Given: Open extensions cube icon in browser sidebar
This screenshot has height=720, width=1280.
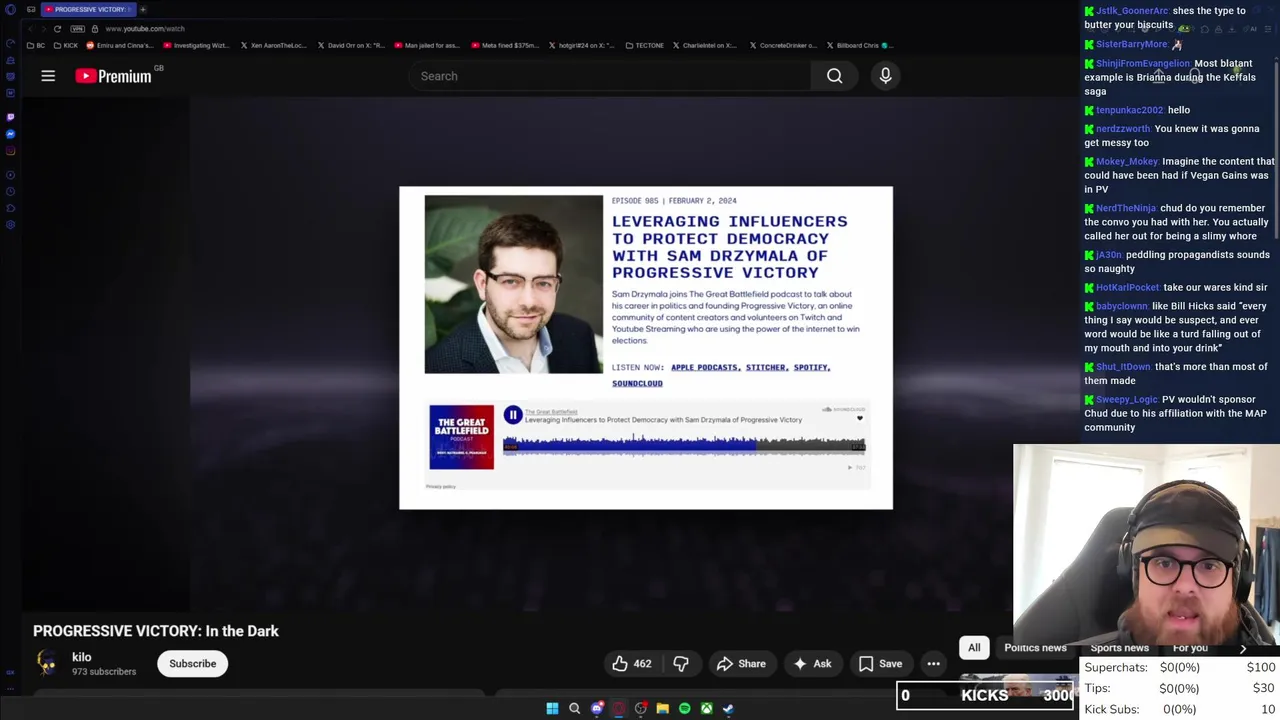Looking at the screenshot, I should pos(10,208).
